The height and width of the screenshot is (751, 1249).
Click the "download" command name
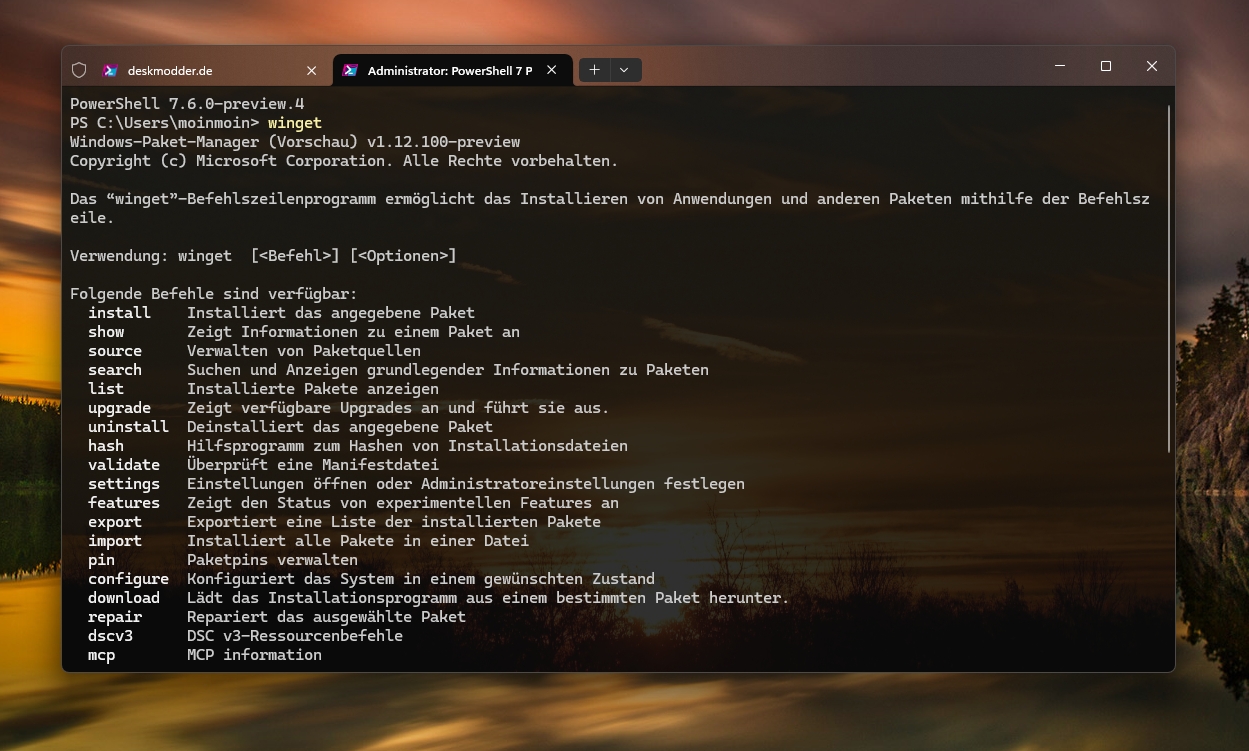pos(124,598)
